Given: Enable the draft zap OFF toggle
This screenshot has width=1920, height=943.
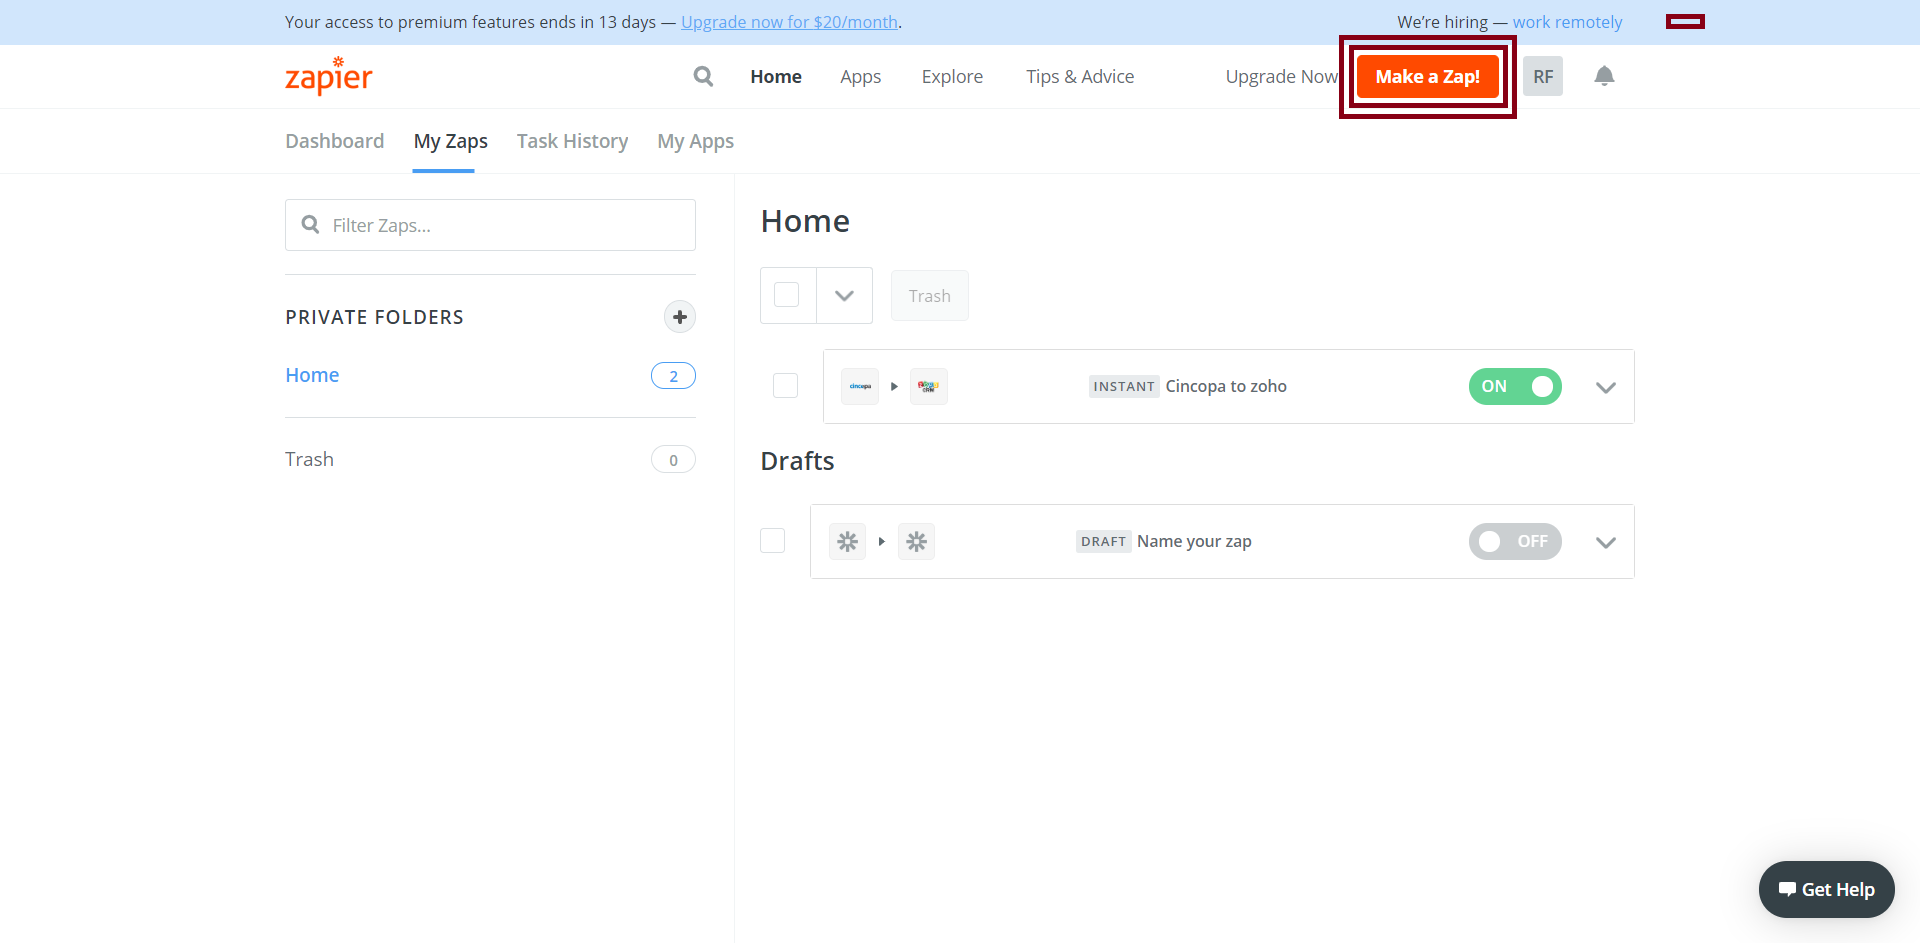Looking at the screenshot, I should pos(1514,541).
